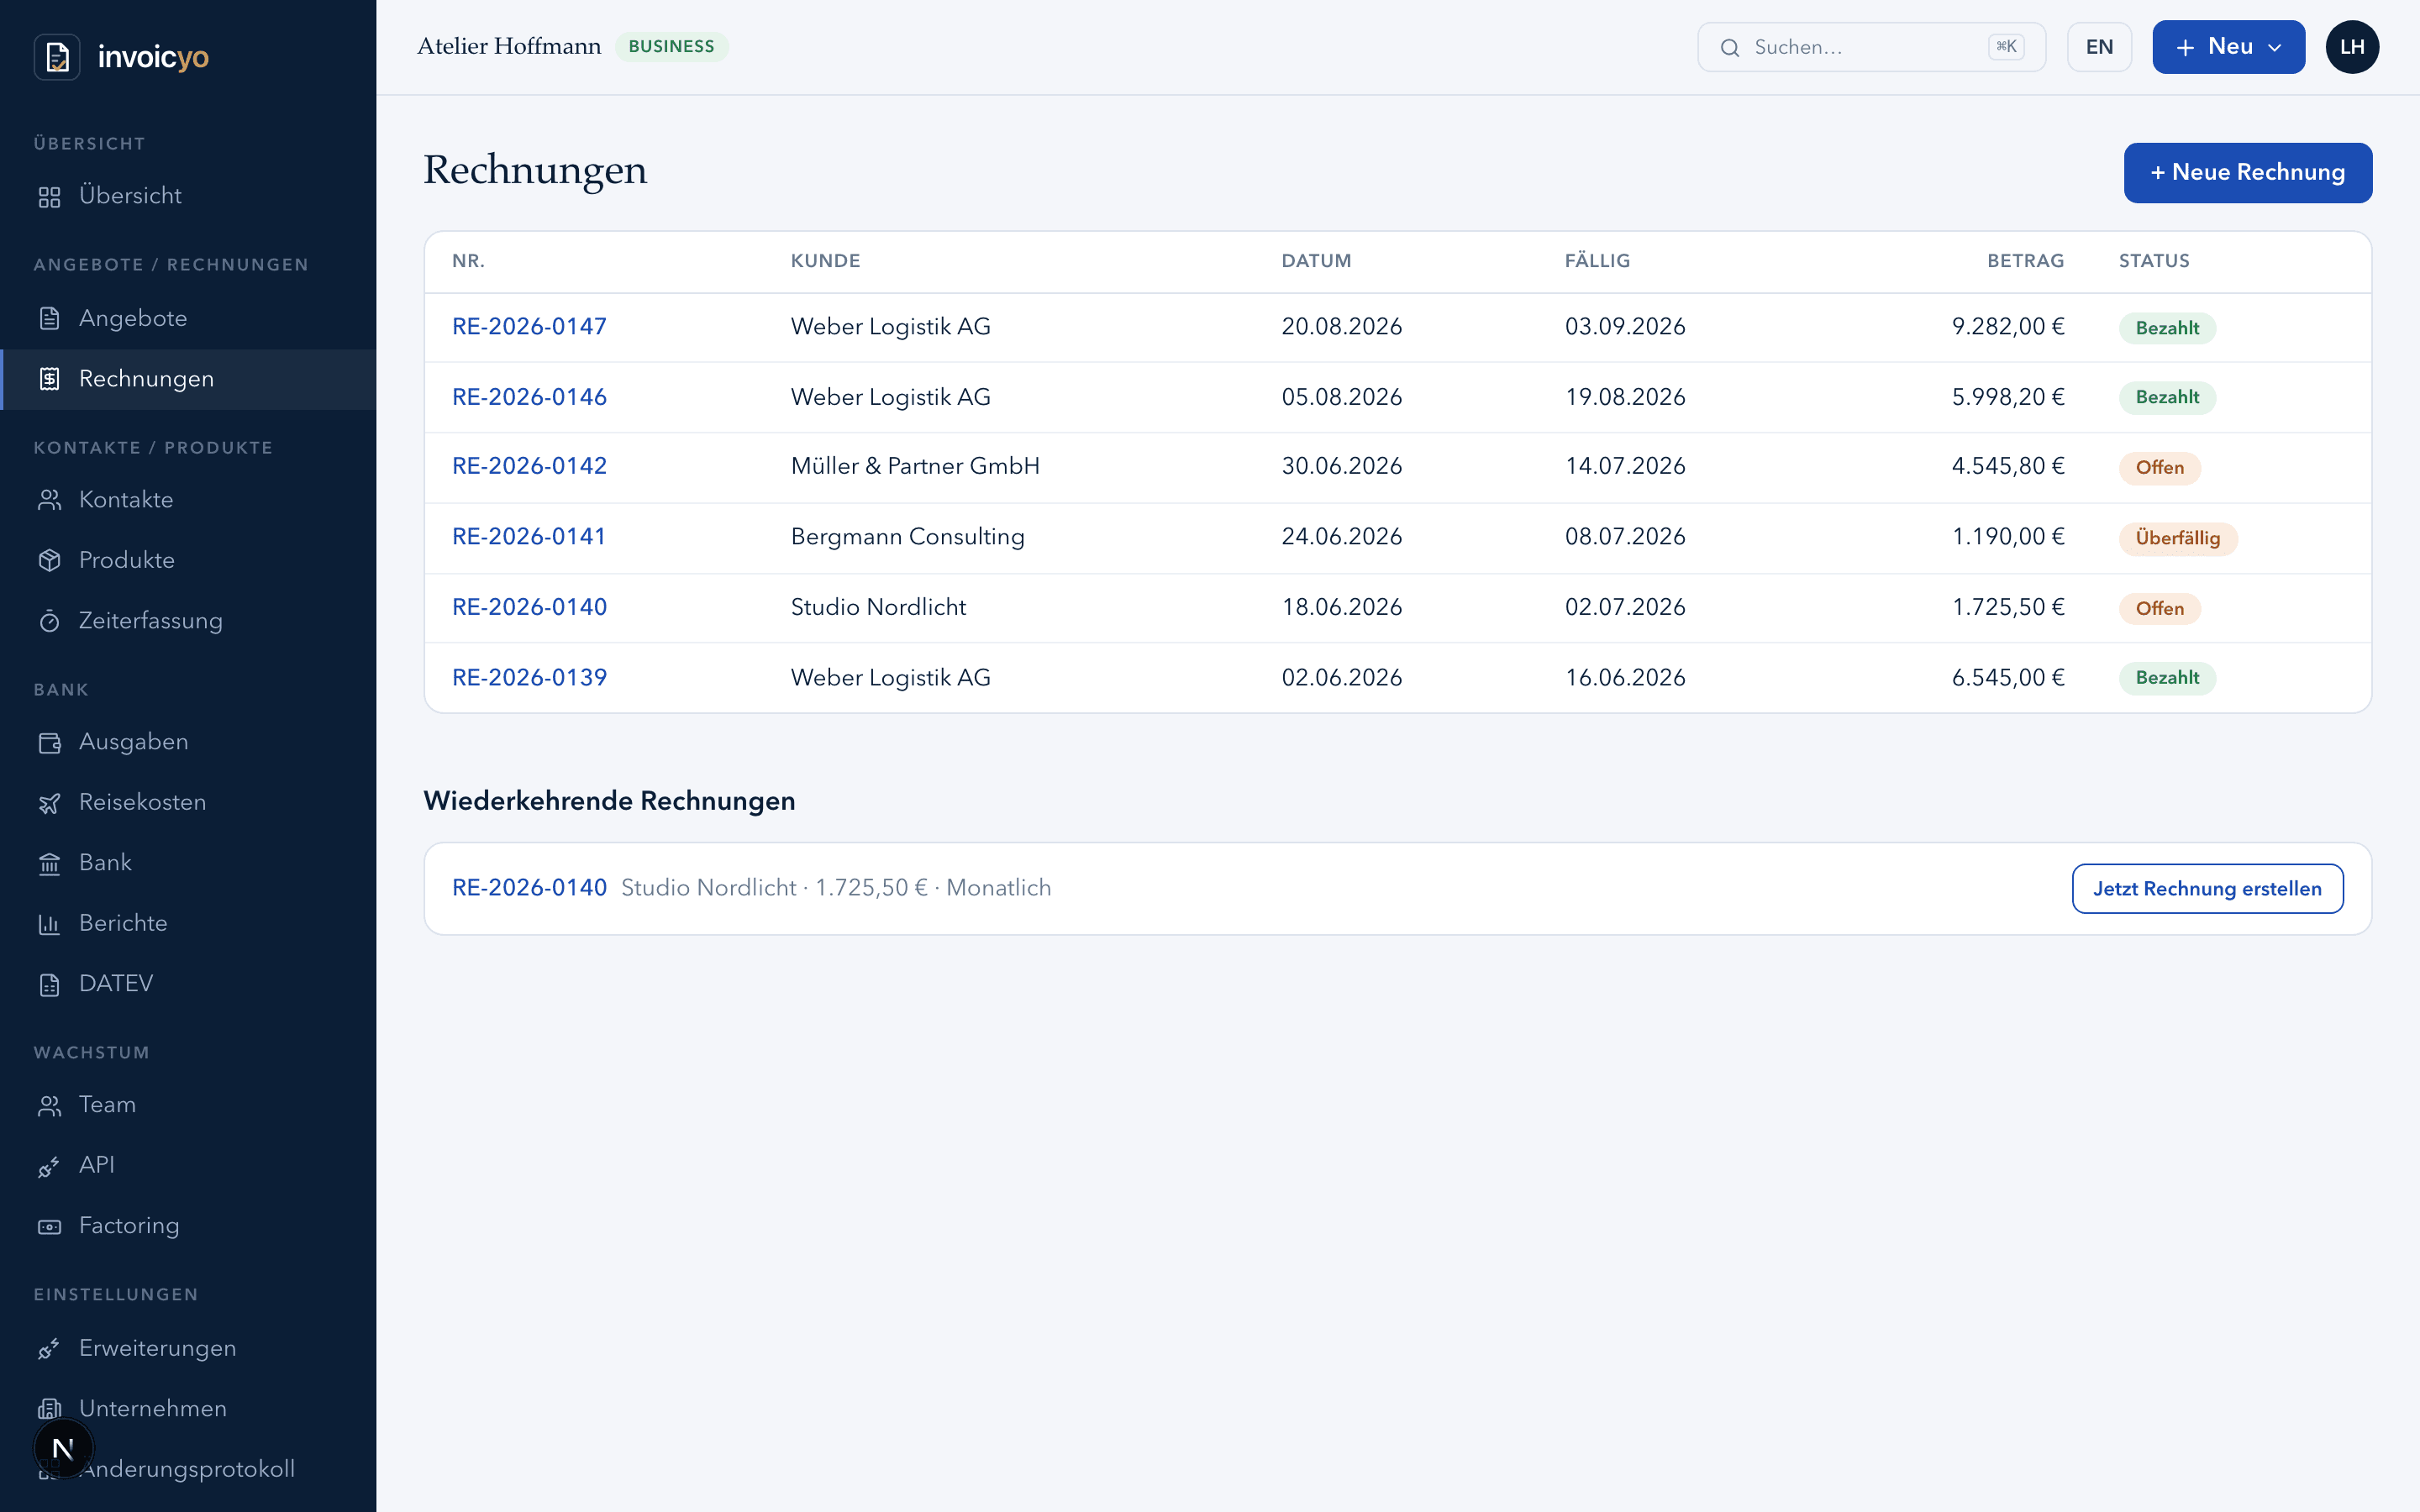The height and width of the screenshot is (1512, 2420).
Task: Click Bezahlt badge for RE-2026-0147
Action: tap(2167, 328)
